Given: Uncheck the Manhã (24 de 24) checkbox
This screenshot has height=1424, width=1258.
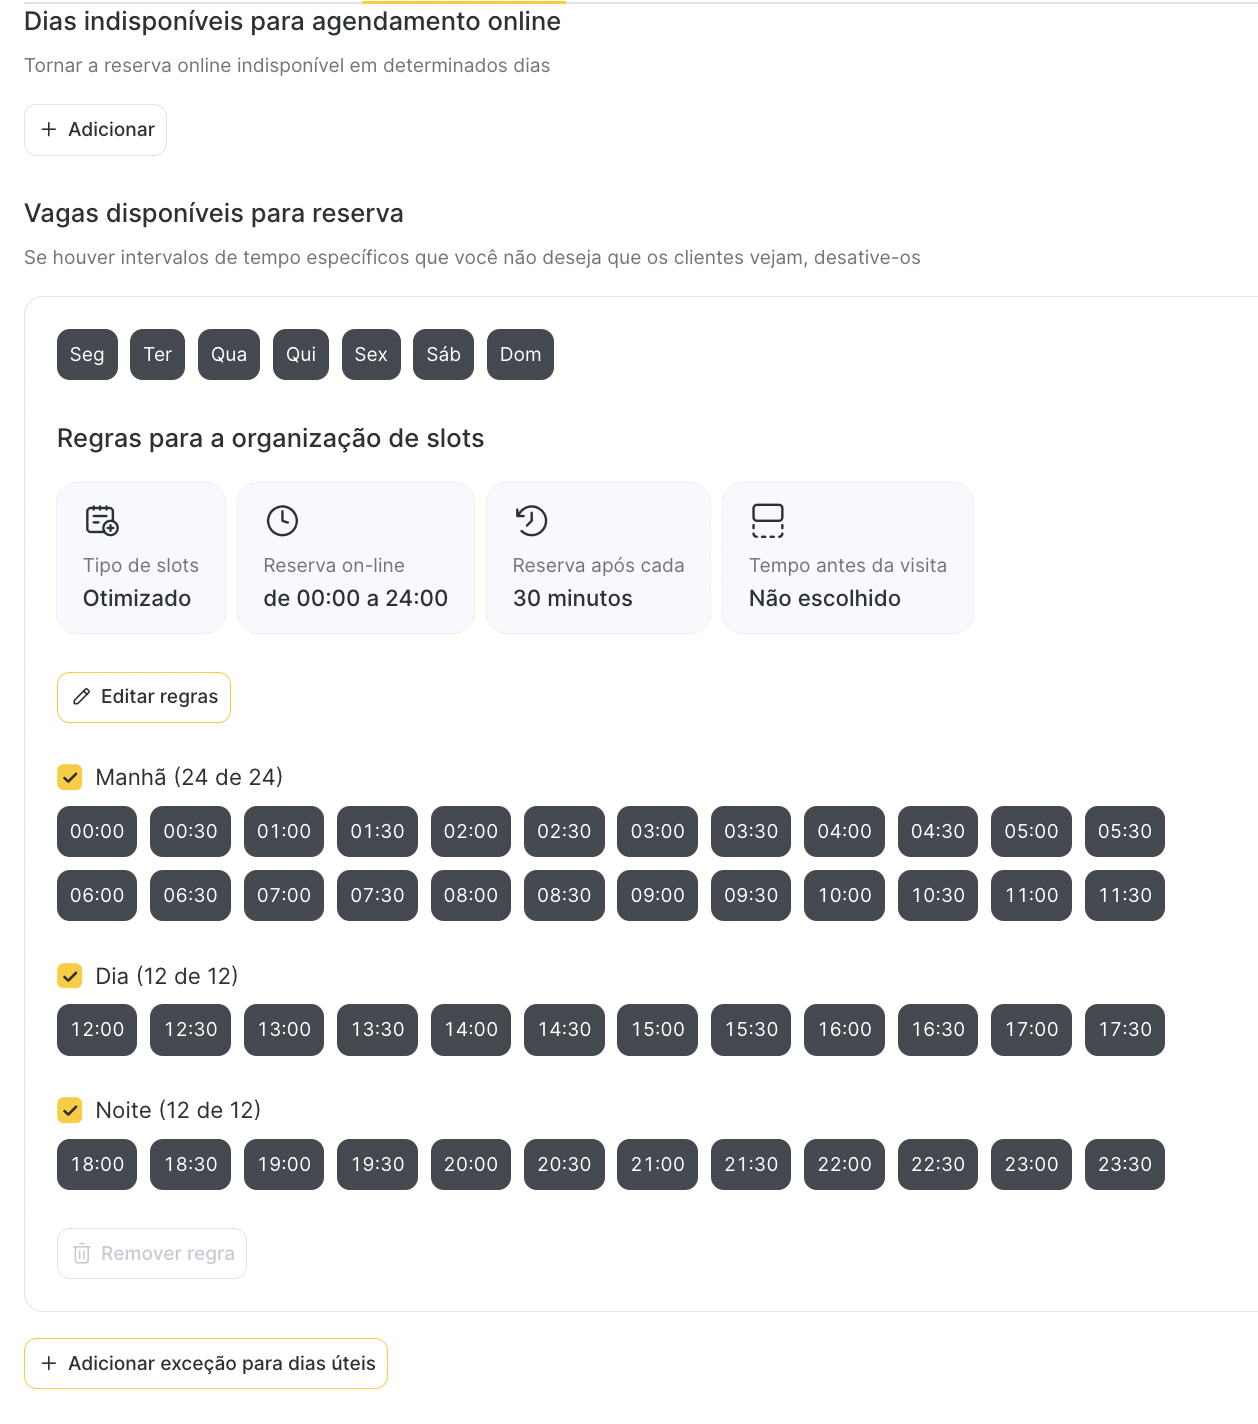Looking at the screenshot, I should tap(70, 777).
